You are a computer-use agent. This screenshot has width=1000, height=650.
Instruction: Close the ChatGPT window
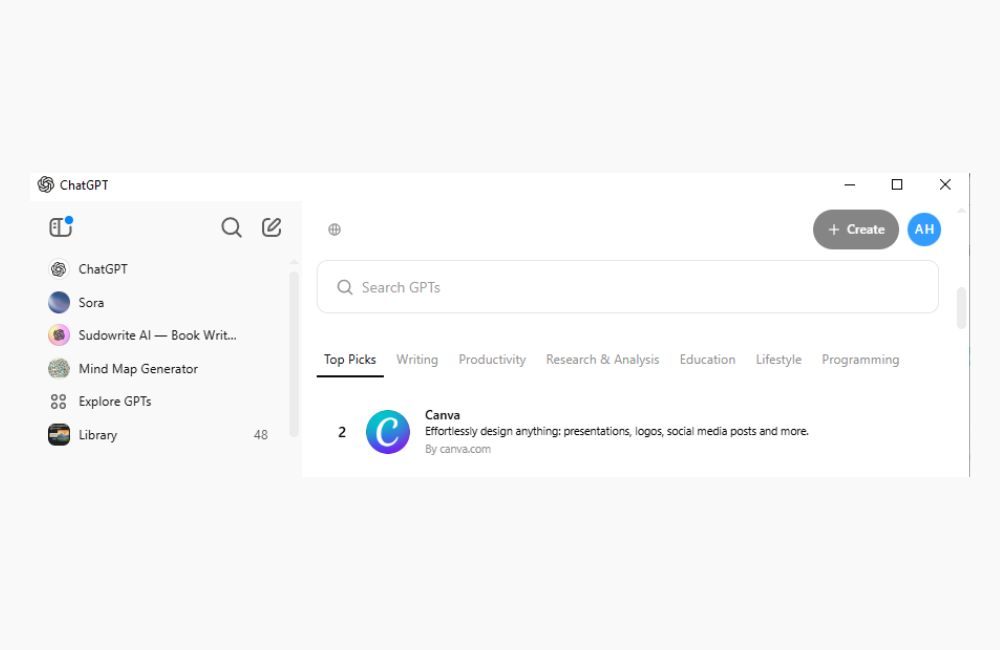click(x=945, y=185)
